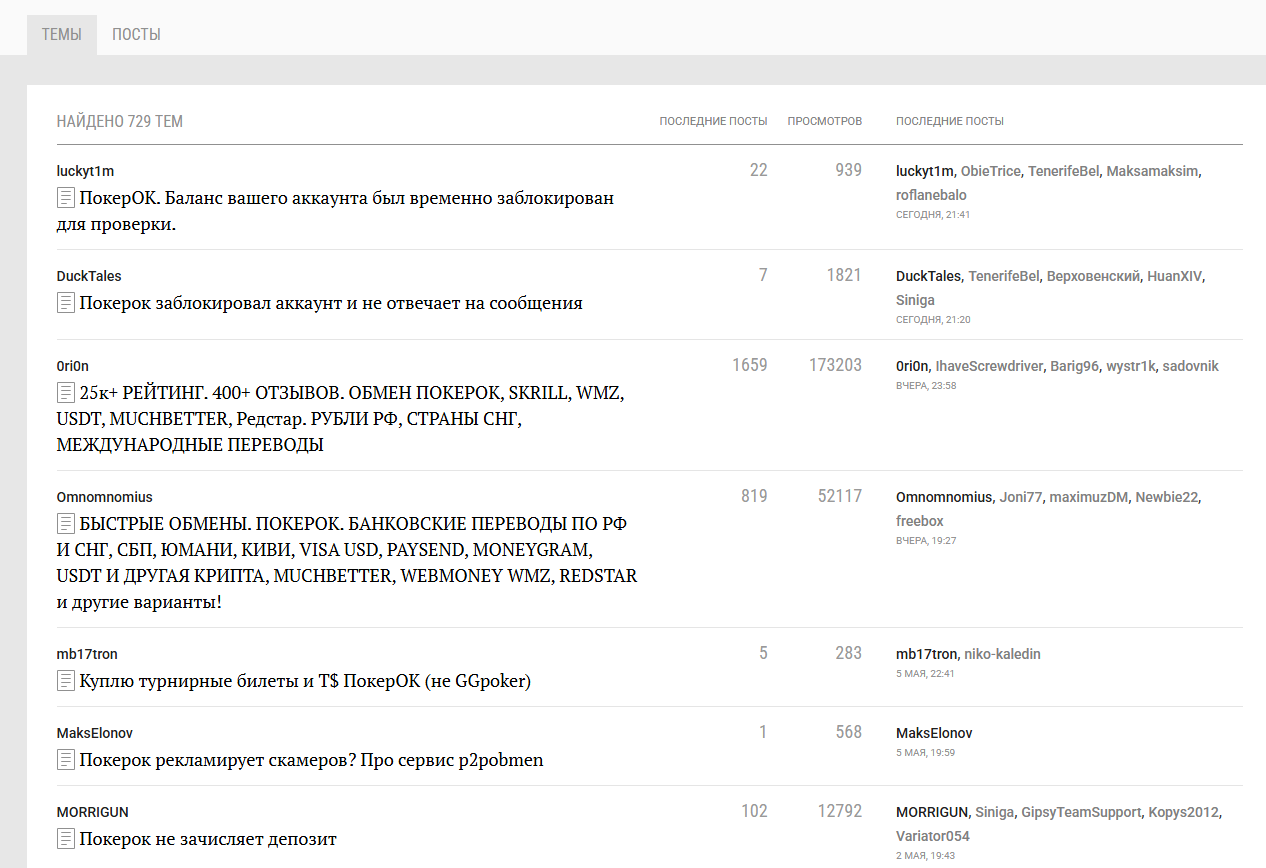Click document icon beside 'ПокерОК. Баланс вашего аккаунта' topic

tap(66, 198)
